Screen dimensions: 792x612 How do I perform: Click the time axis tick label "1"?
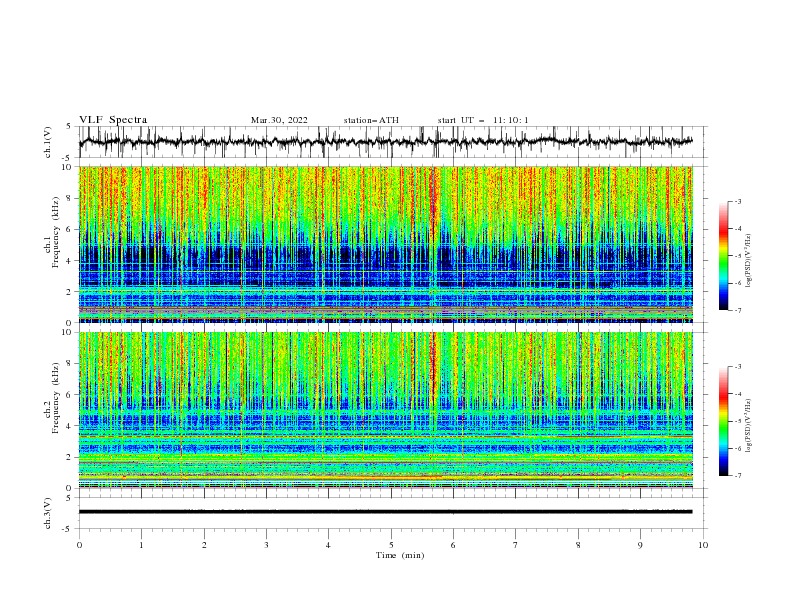(141, 545)
